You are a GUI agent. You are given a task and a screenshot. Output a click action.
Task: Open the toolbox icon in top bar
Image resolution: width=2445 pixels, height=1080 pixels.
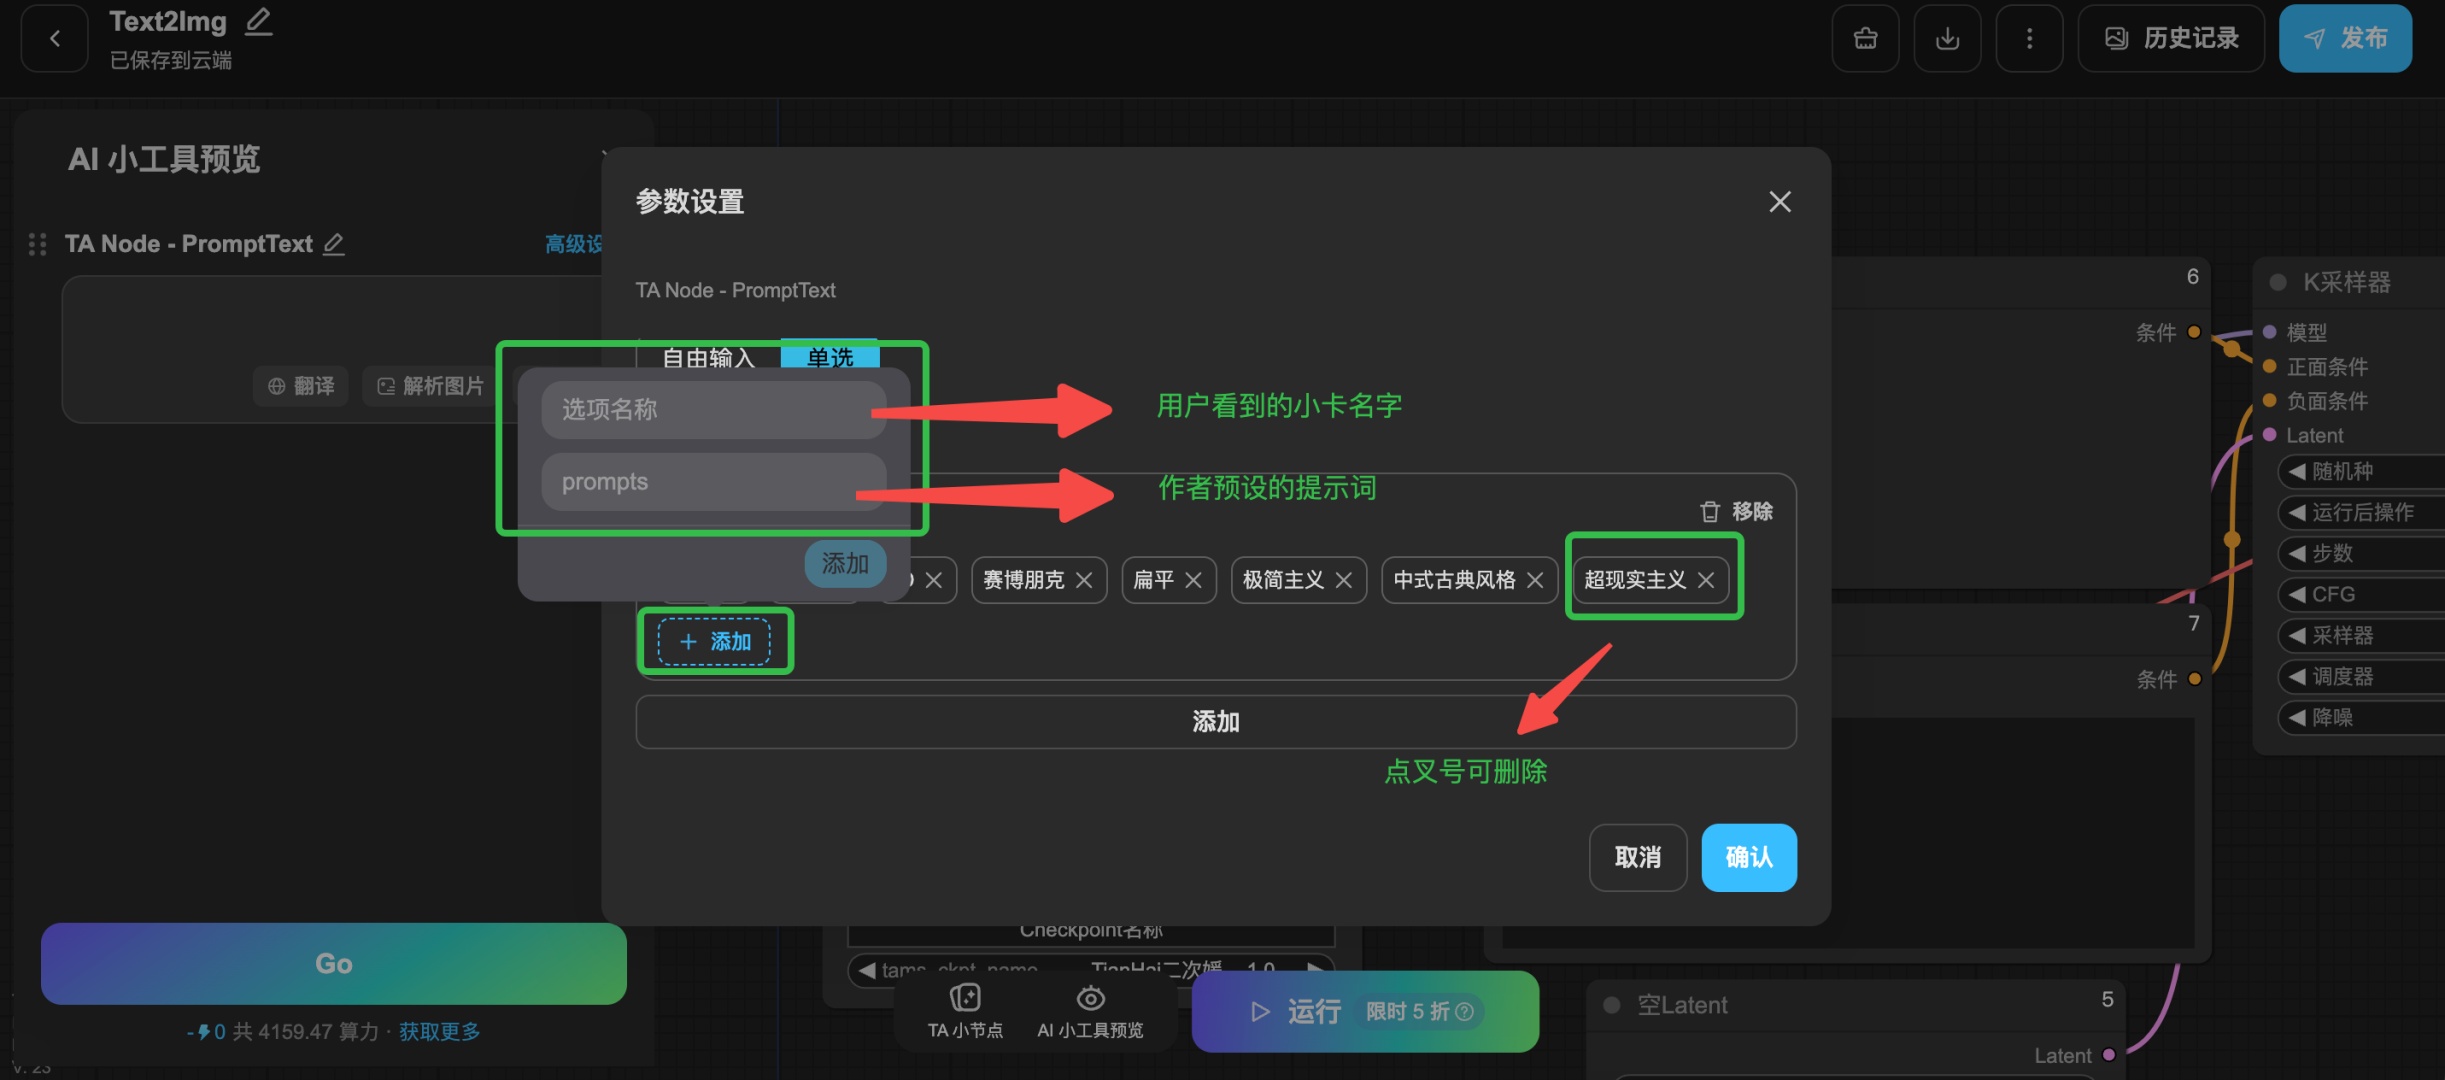pyautogui.click(x=1865, y=39)
